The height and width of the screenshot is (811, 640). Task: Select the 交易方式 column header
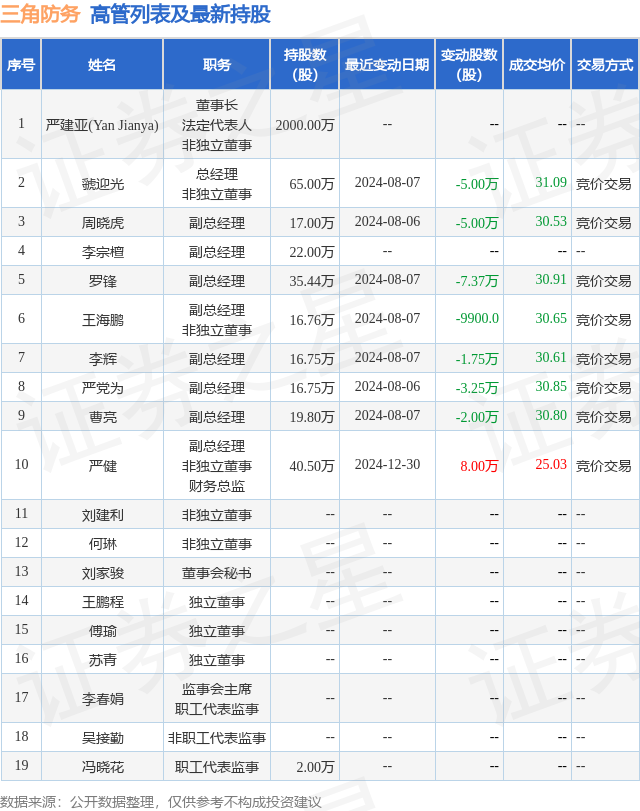604,65
